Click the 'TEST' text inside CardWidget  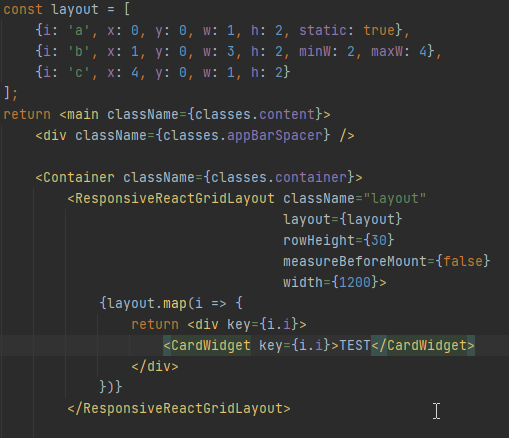coord(355,346)
